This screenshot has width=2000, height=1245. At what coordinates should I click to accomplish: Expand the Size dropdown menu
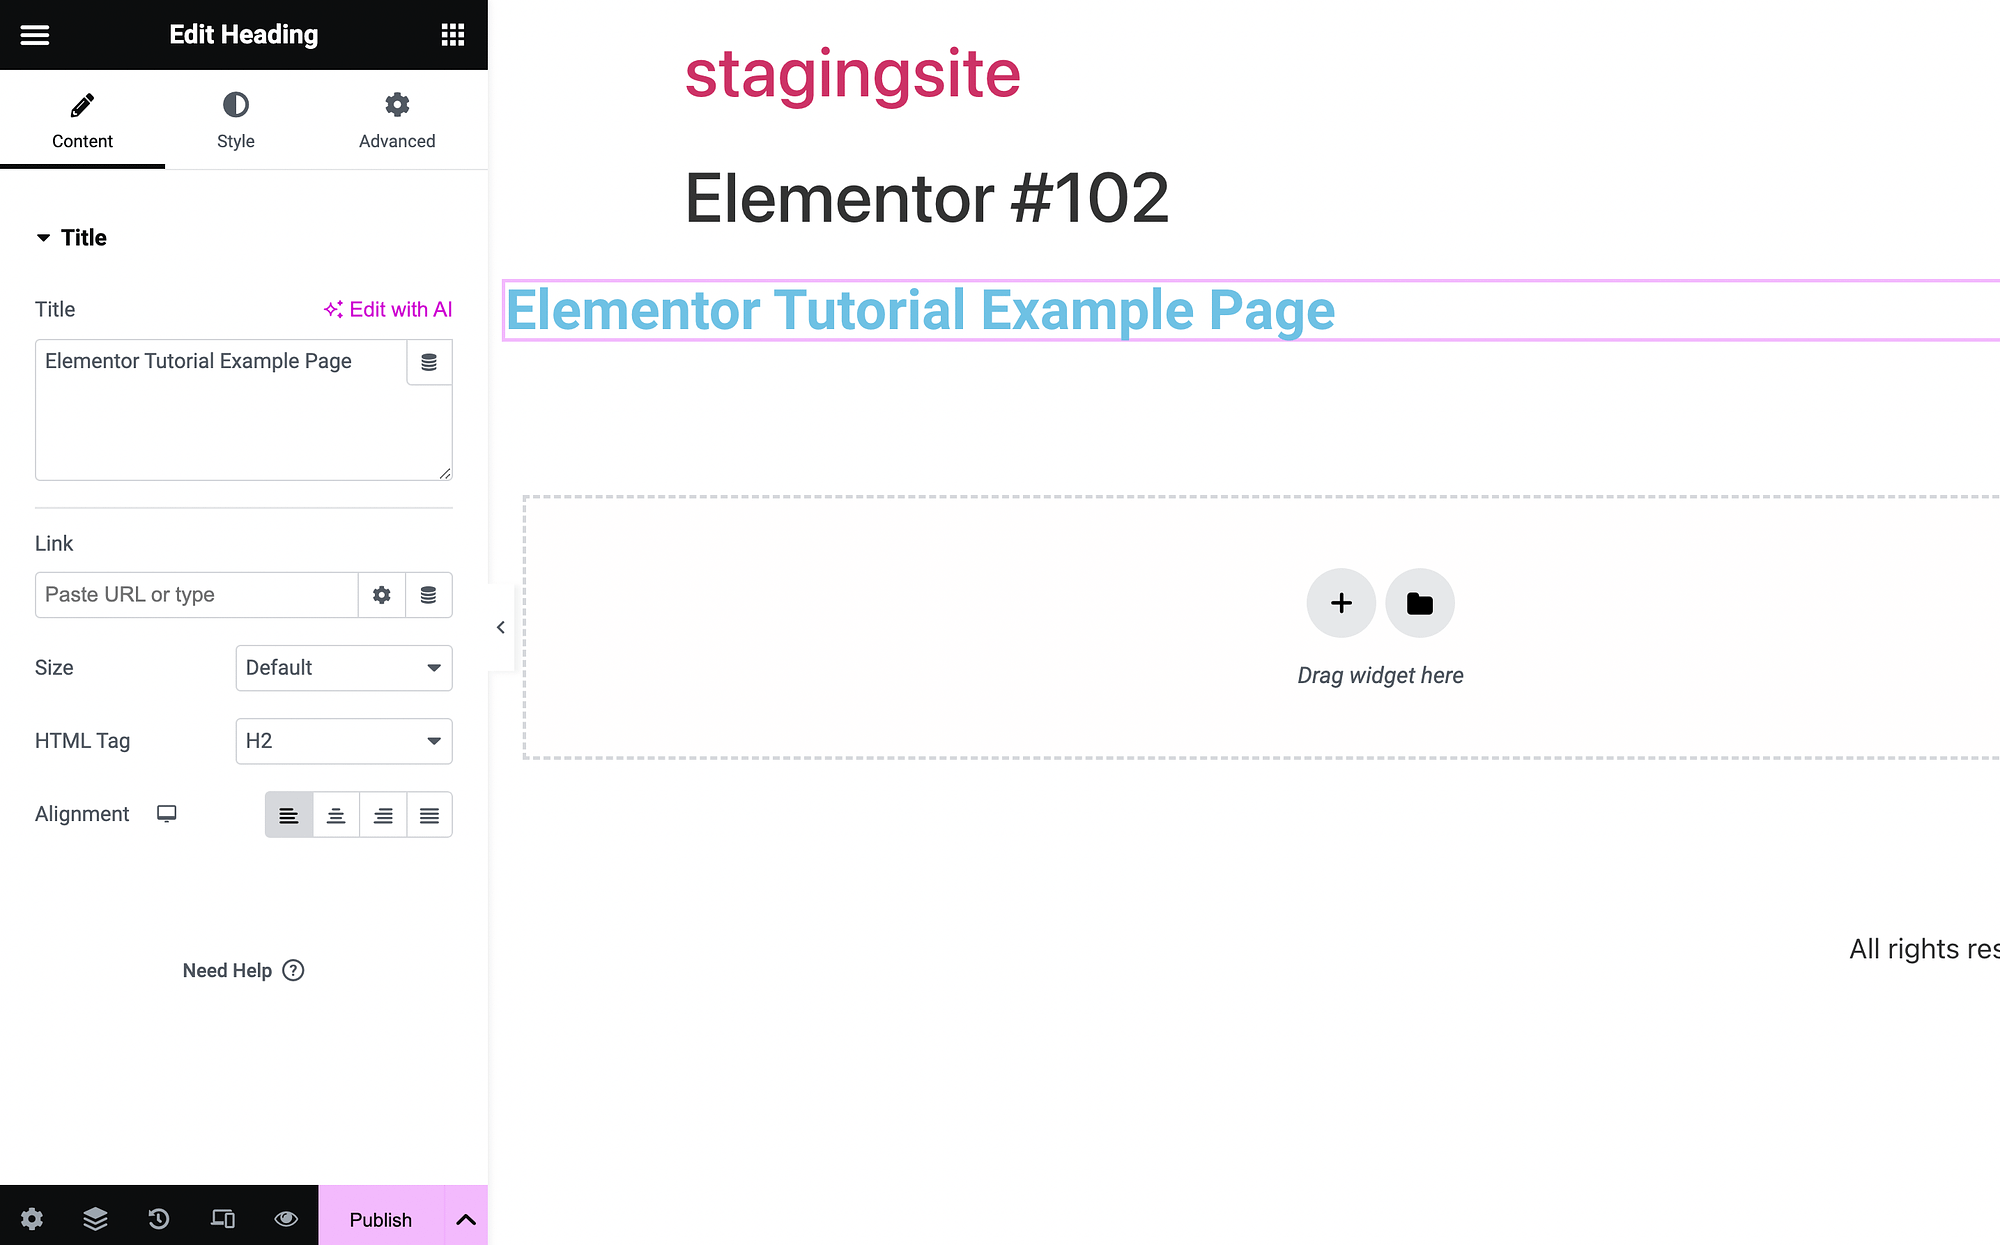point(343,667)
